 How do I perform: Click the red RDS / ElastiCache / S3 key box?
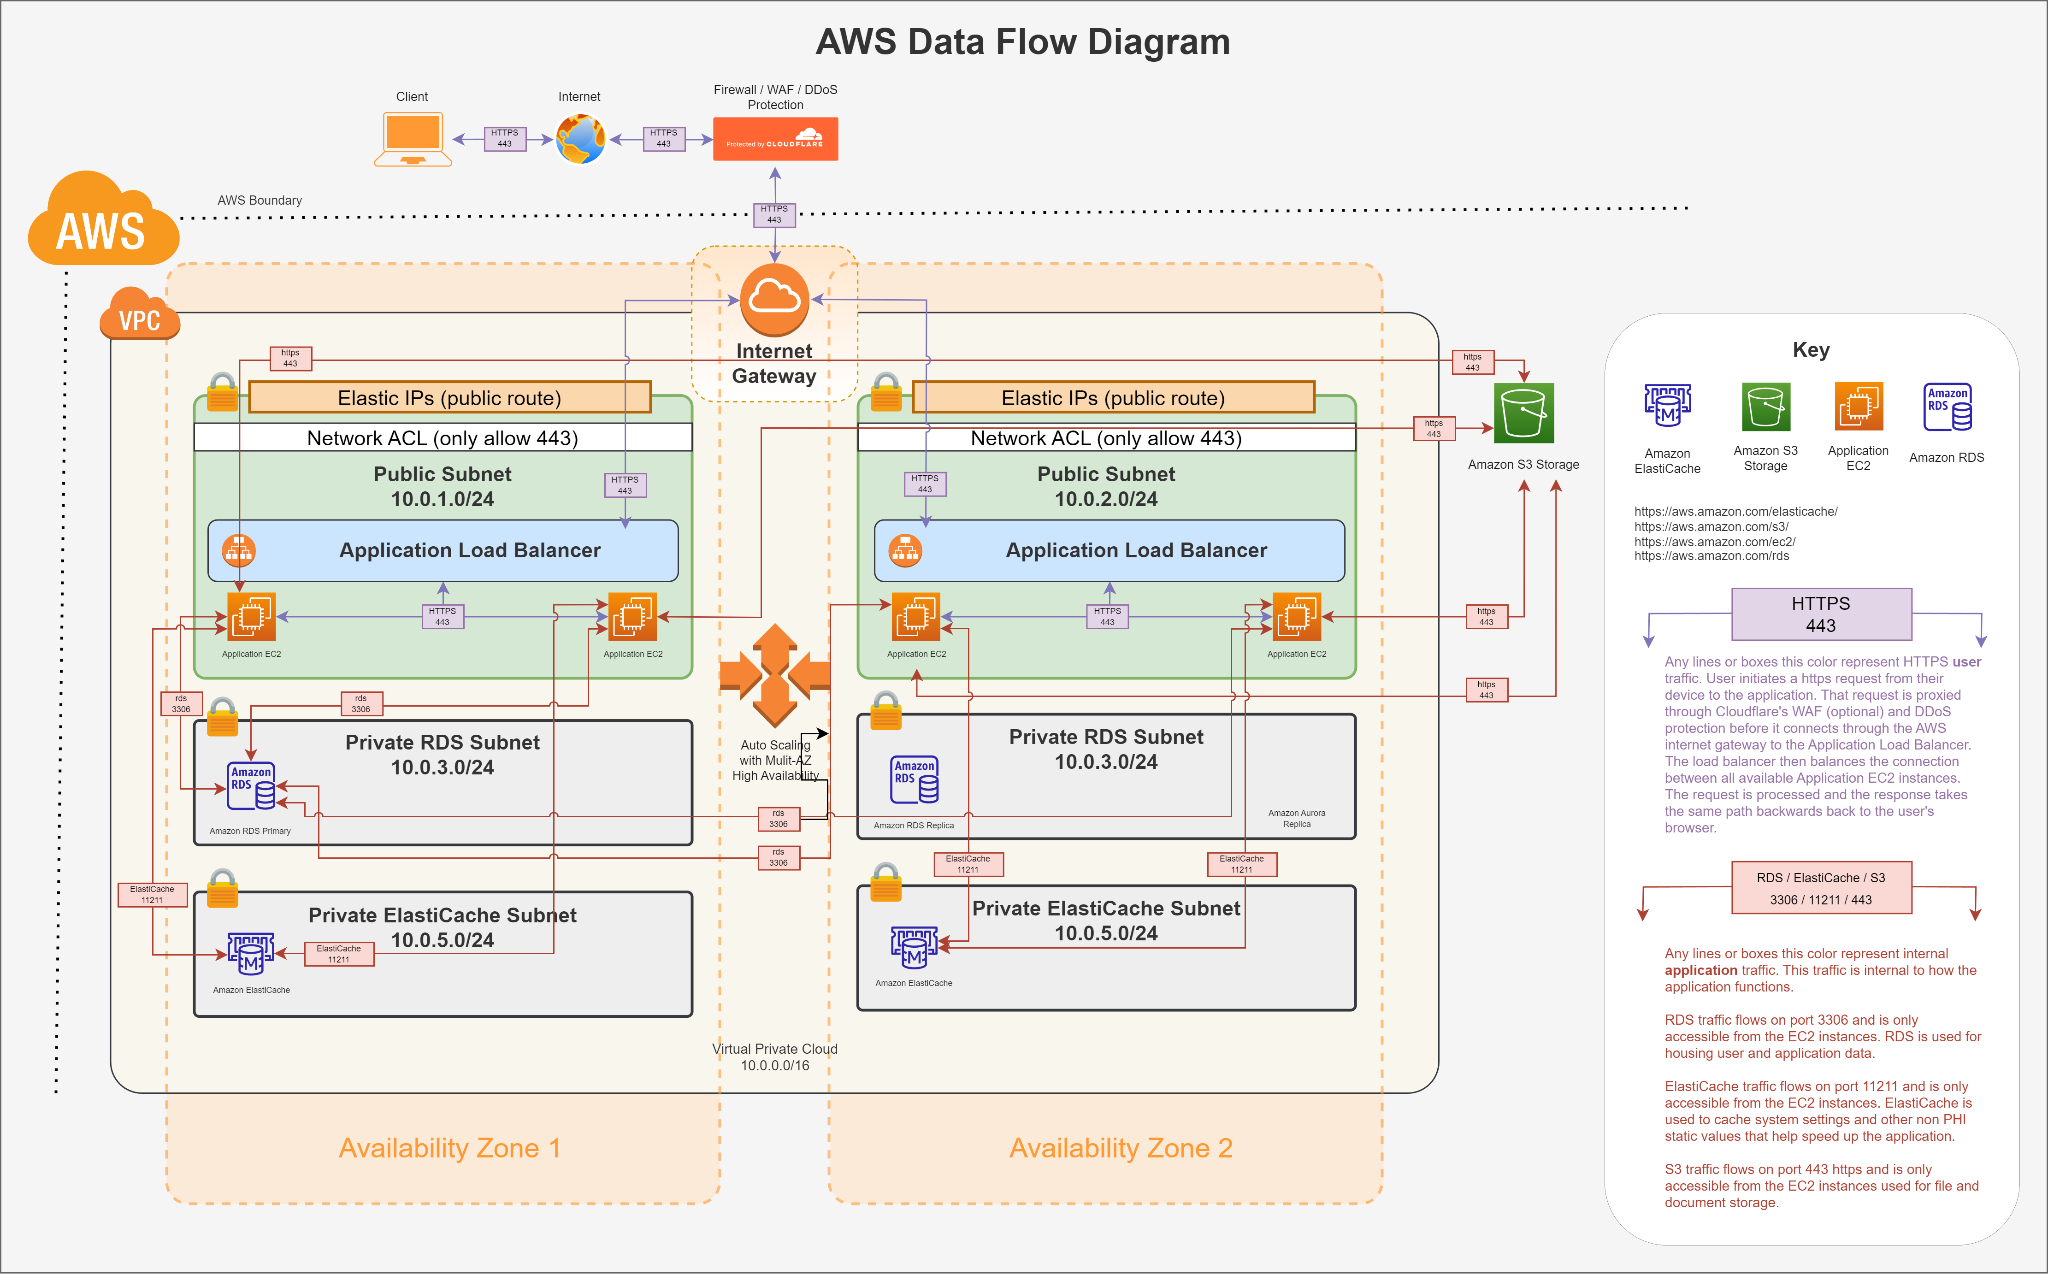1820,888
